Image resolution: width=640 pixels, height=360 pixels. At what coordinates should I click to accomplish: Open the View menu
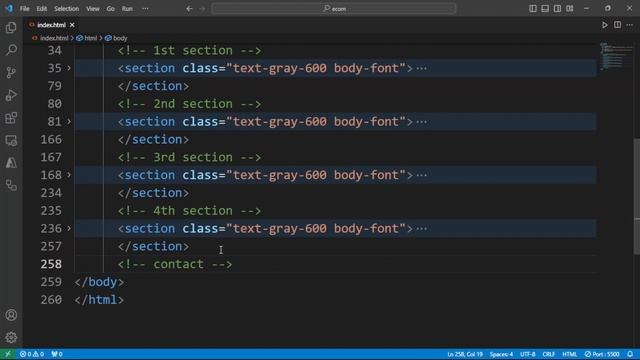pos(93,8)
